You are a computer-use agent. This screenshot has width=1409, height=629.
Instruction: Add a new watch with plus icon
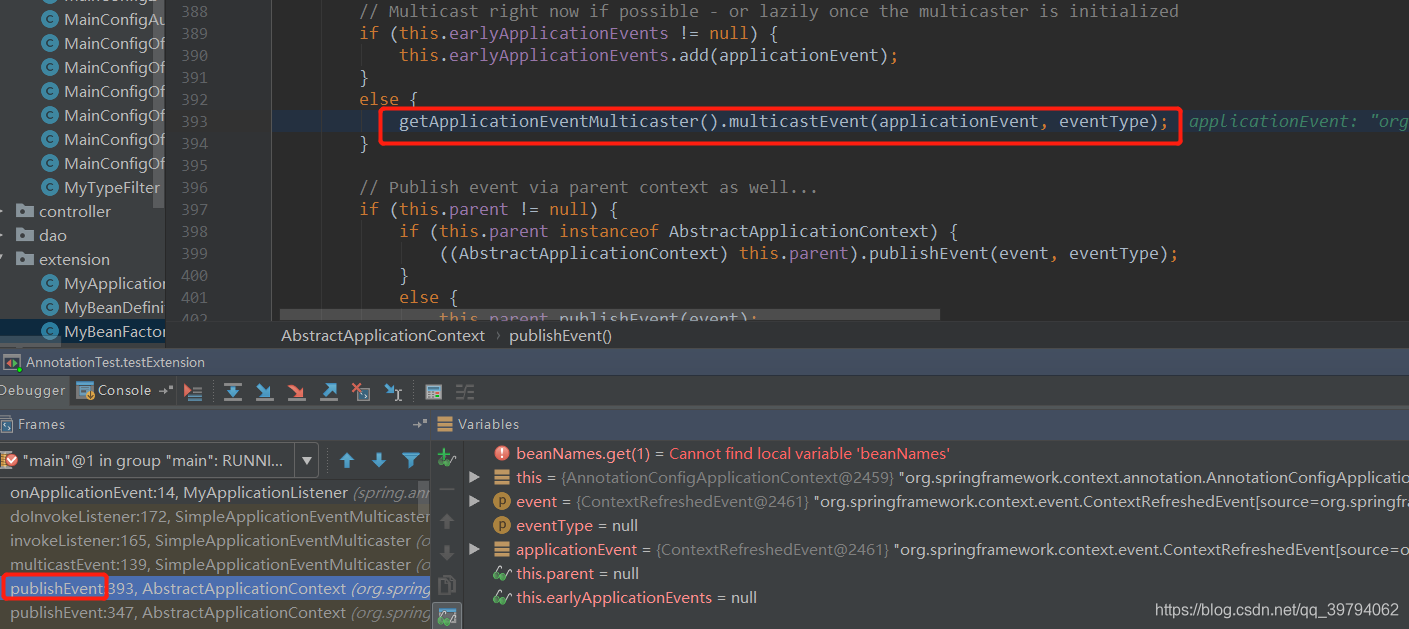pyautogui.click(x=447, y=458)
